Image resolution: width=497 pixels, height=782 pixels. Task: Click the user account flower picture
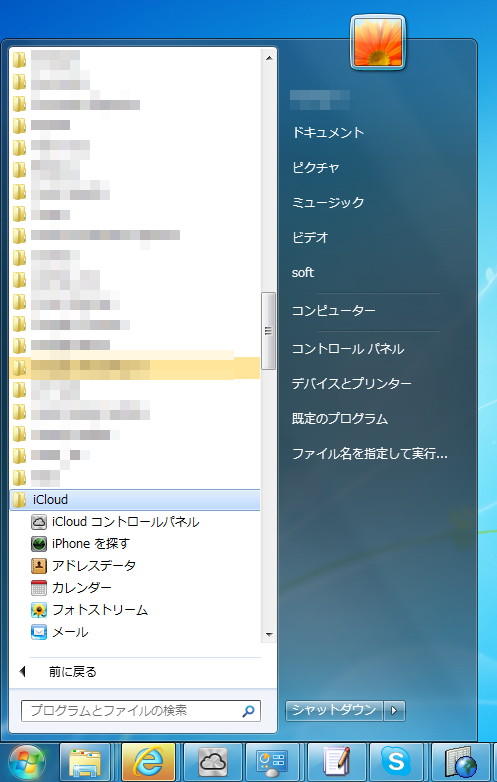pos(378,42)
